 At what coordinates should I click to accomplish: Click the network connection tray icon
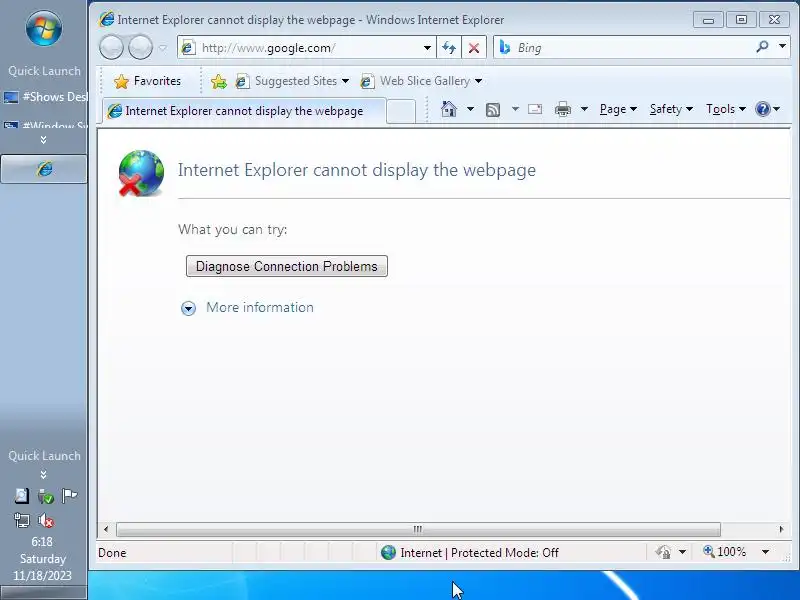coord(21,520)
